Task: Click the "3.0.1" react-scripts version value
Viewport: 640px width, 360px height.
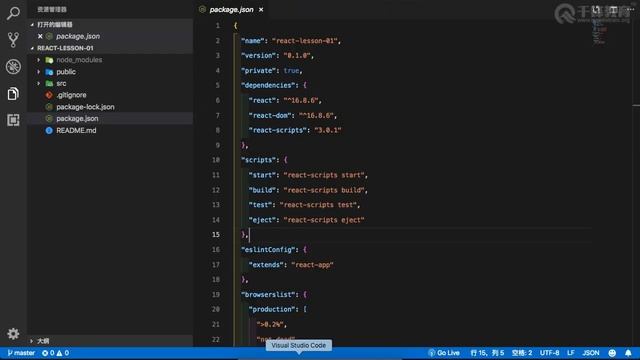Action: pos(328,130)
